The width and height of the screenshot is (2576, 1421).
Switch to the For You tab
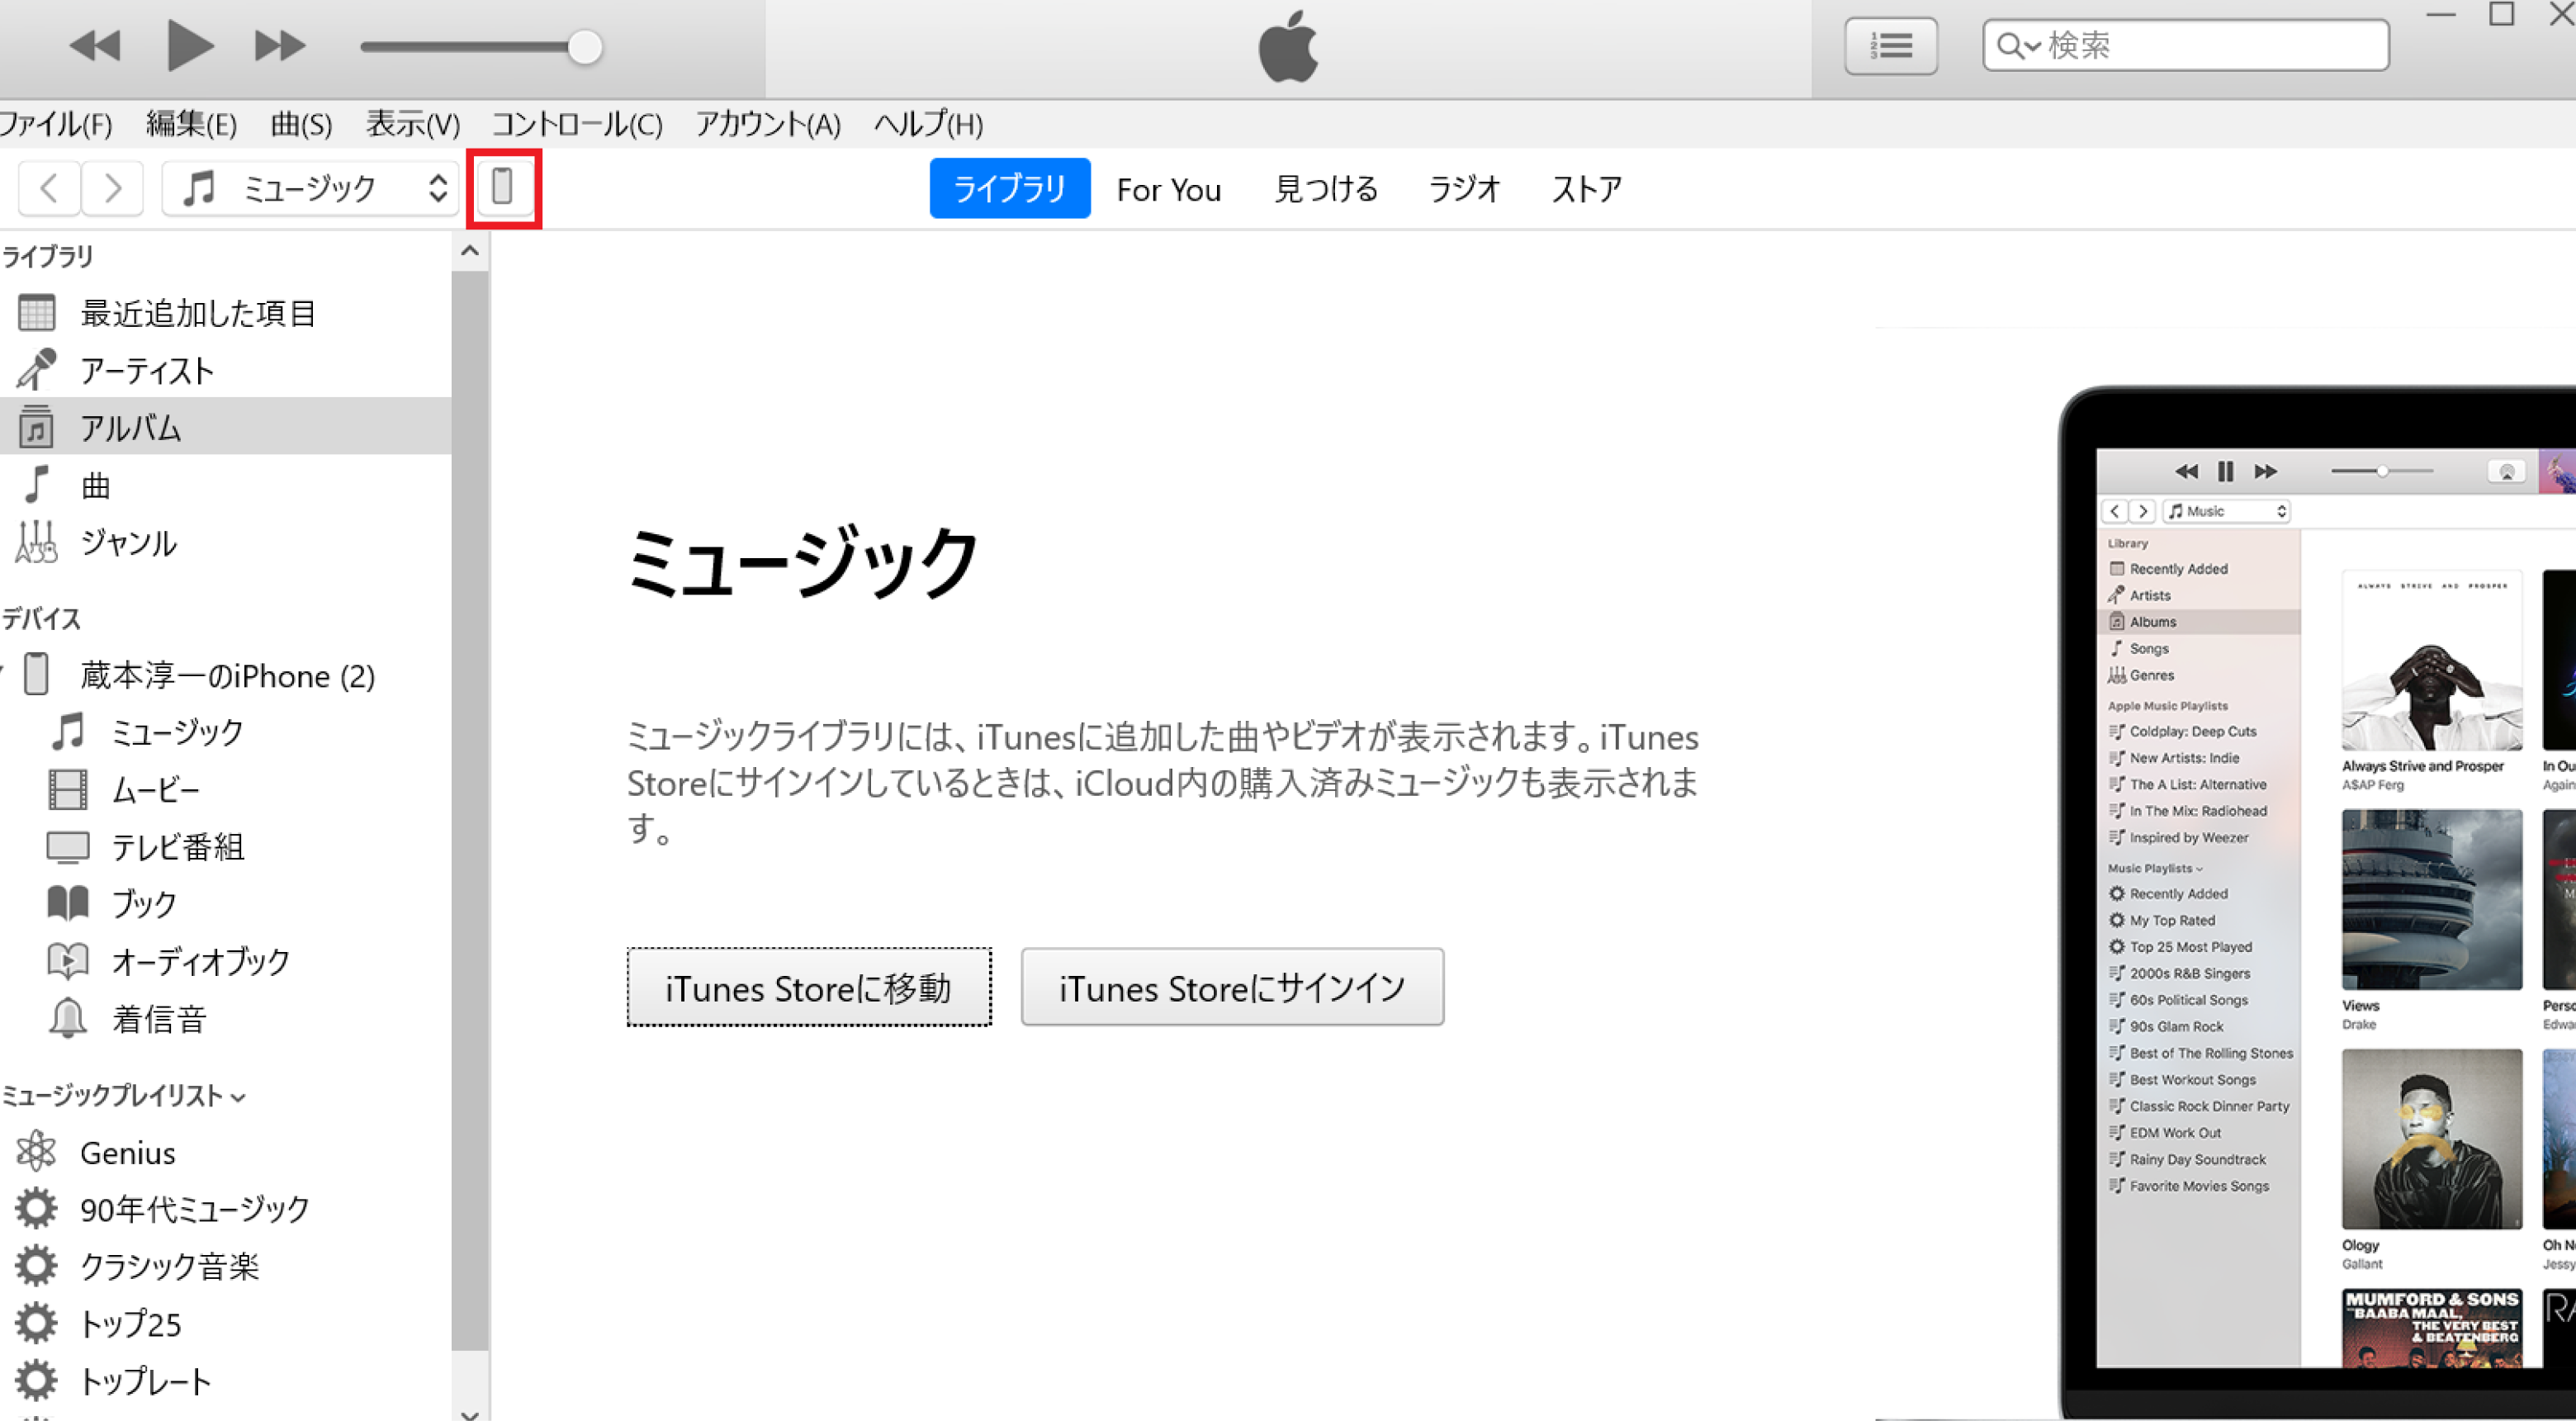(1168, 189)
